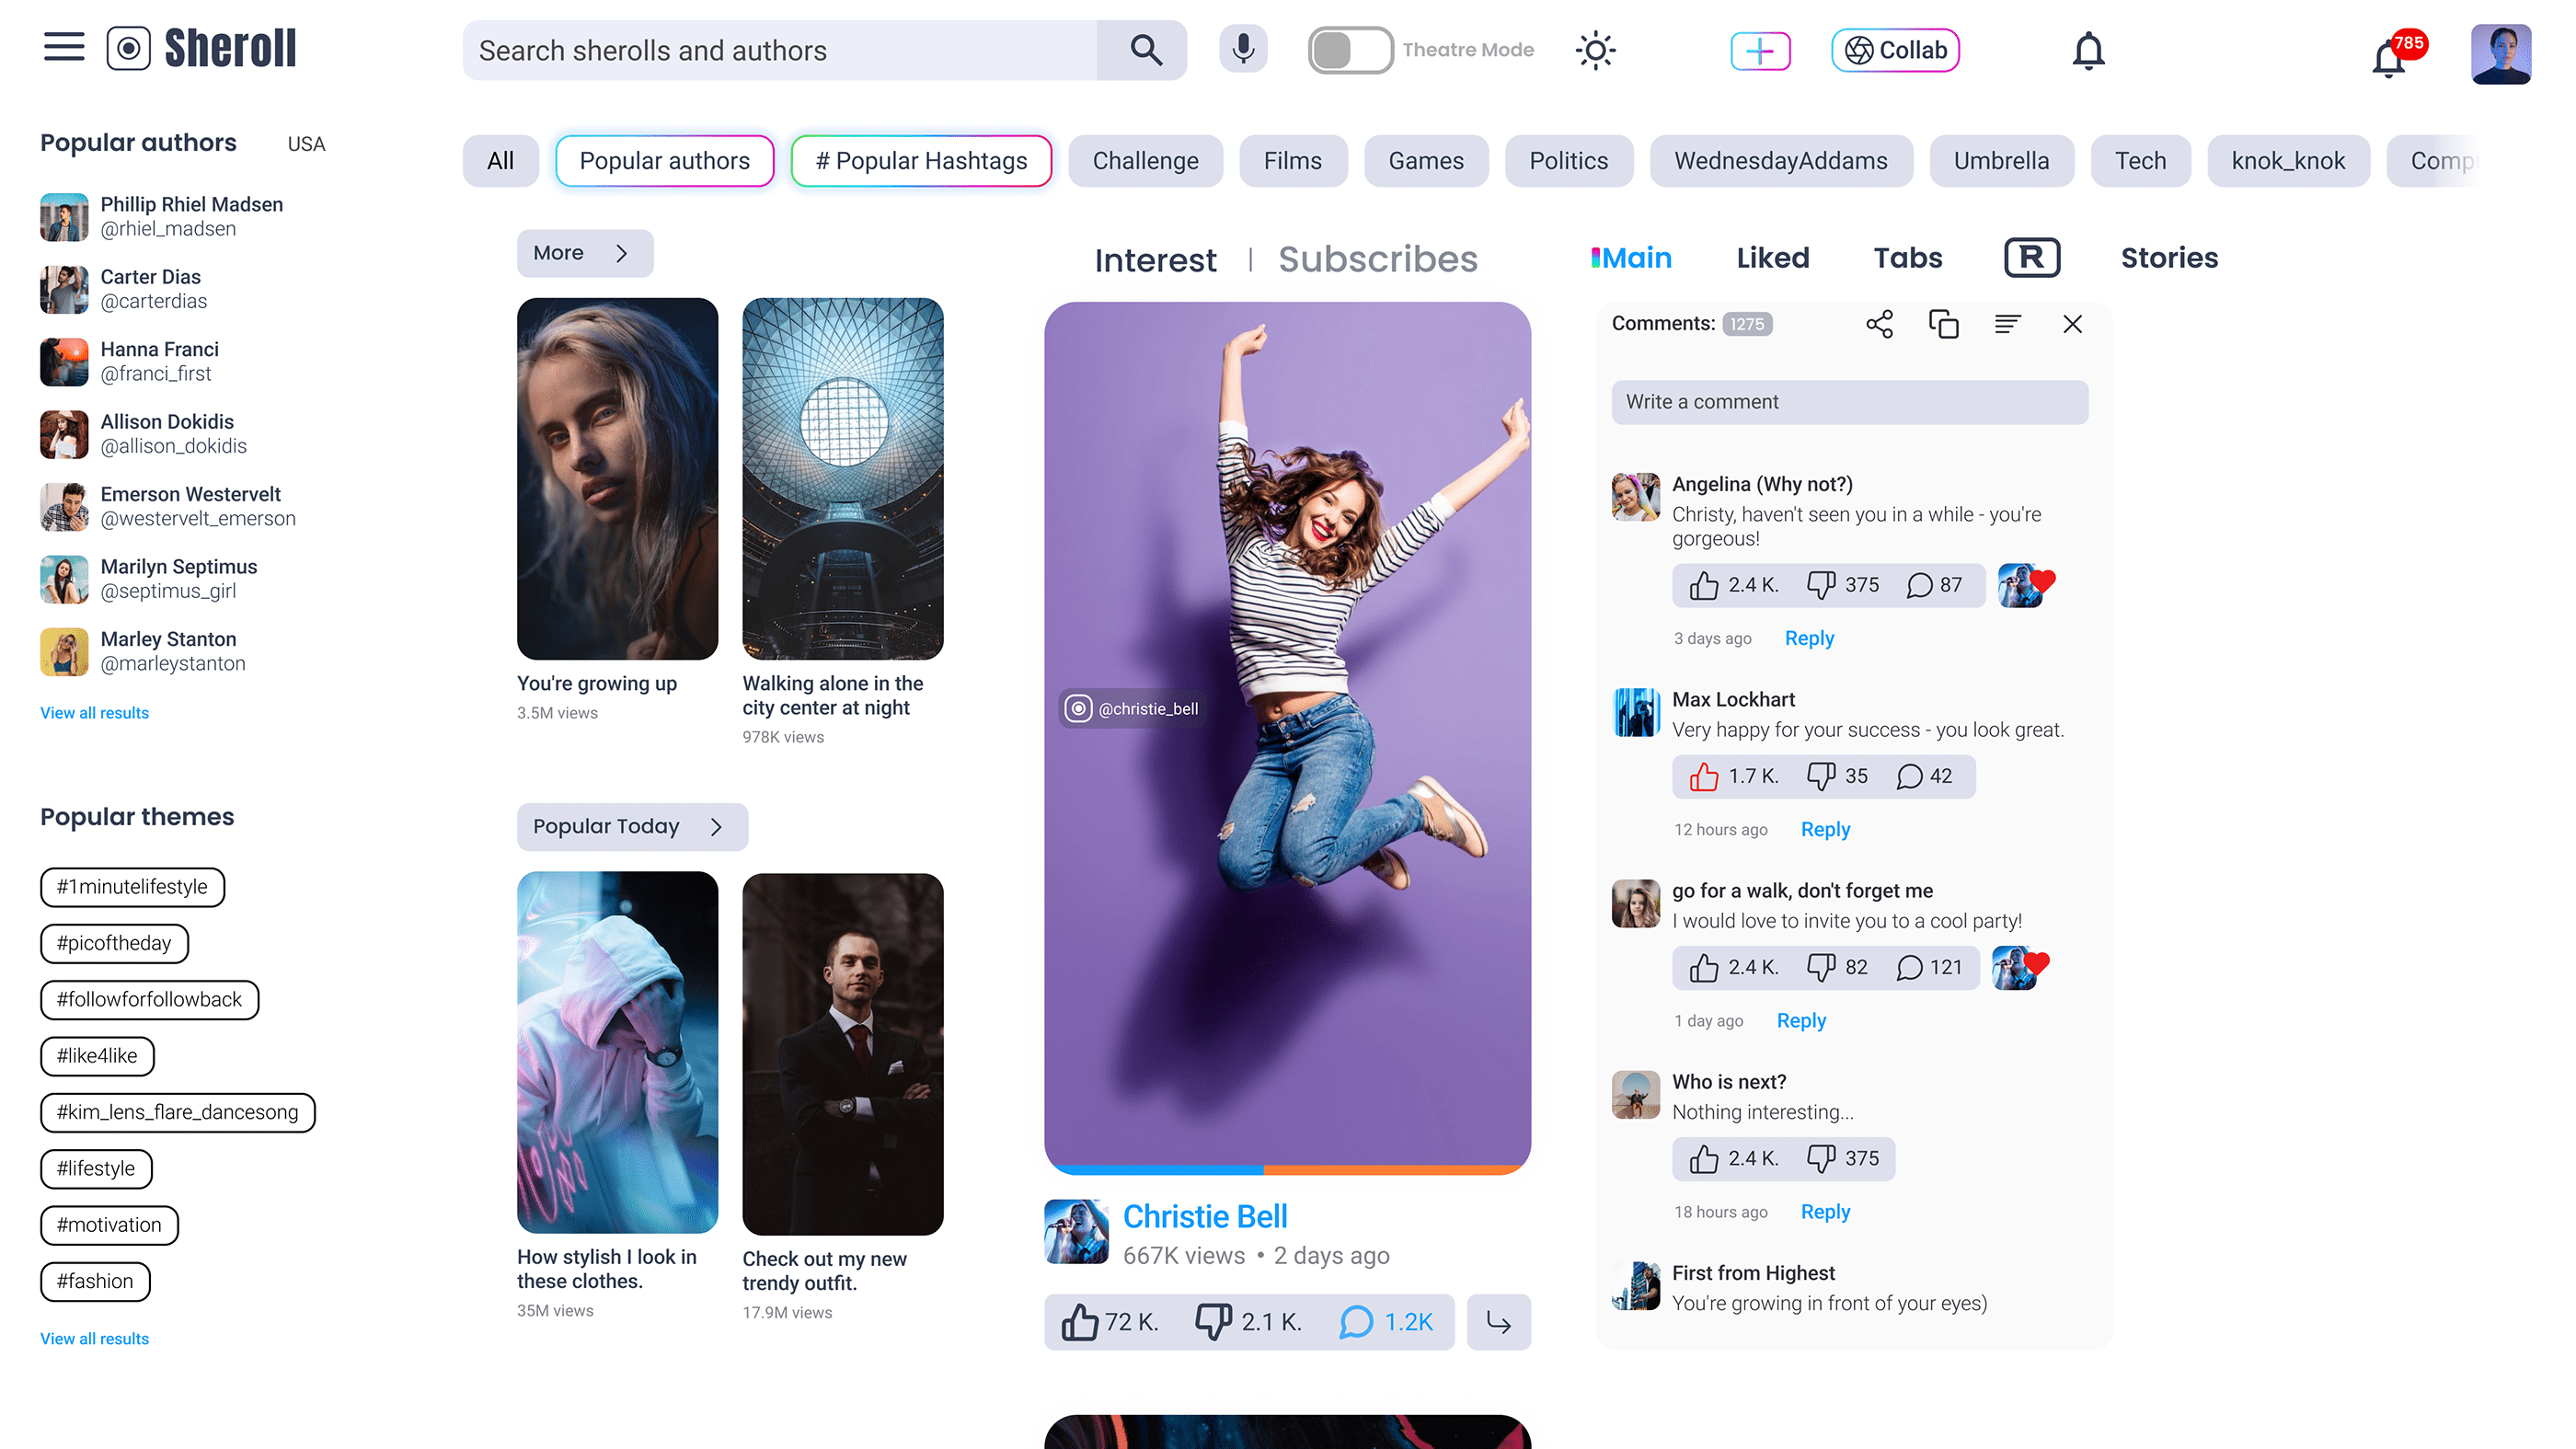
Task: Expand the More section
Action: point(584,253)
